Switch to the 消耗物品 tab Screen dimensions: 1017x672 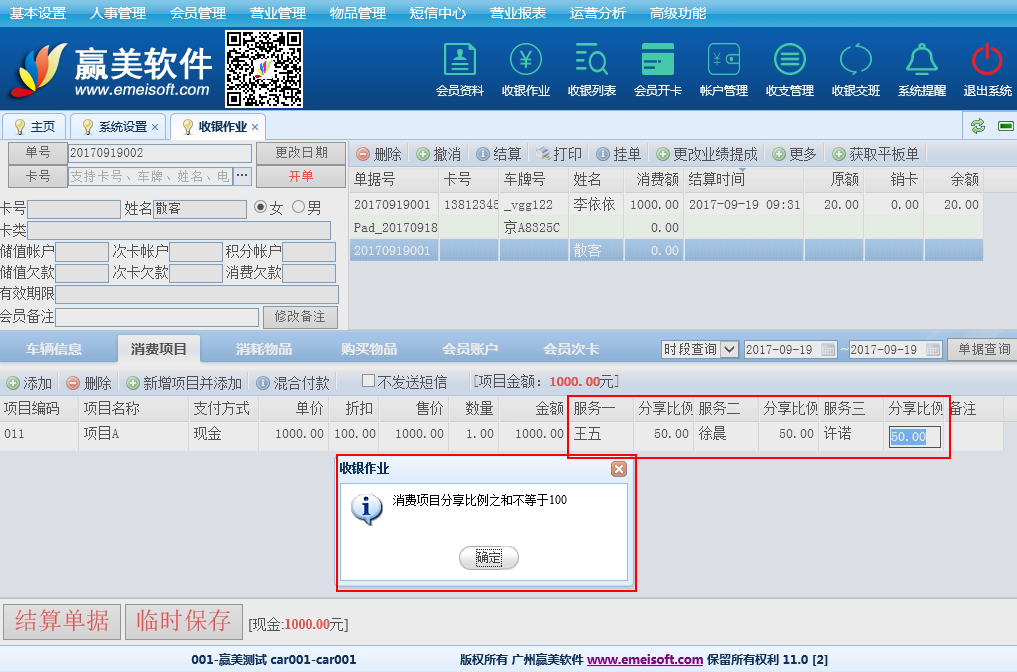click(264, 349)
